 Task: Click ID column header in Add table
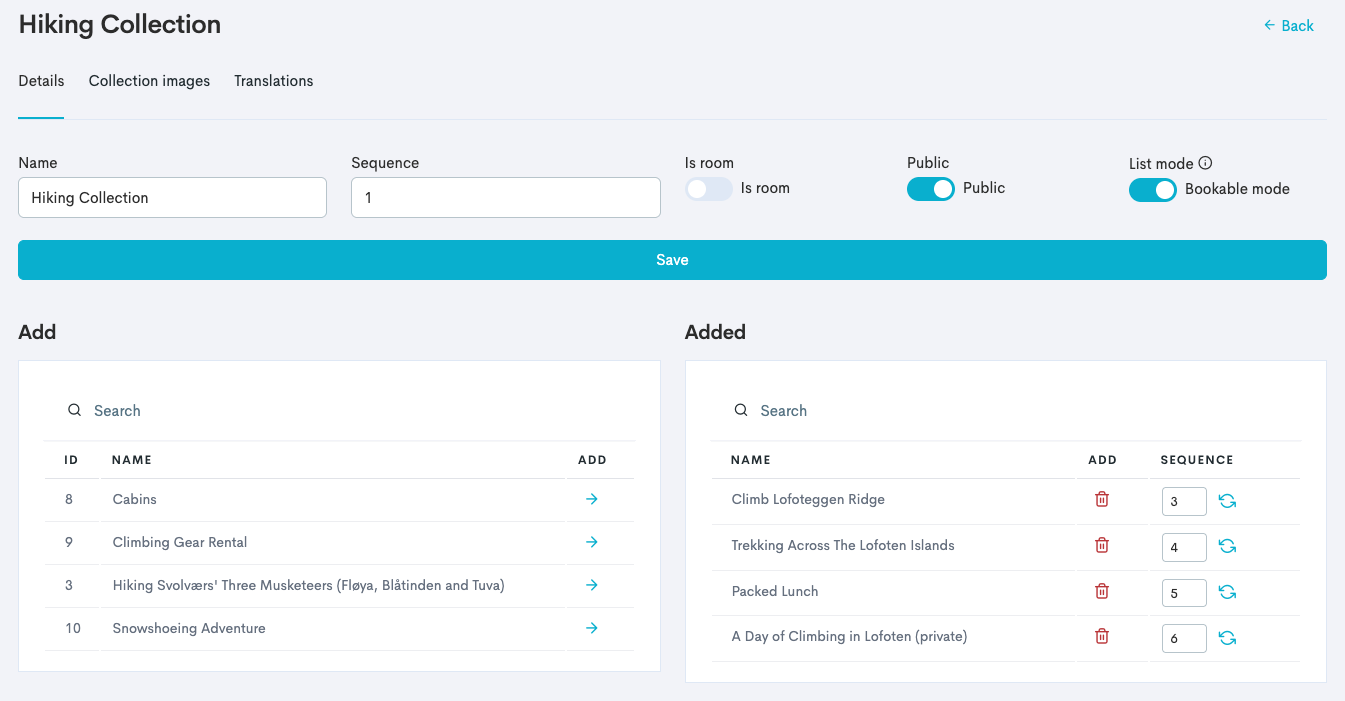coord(71,460)
